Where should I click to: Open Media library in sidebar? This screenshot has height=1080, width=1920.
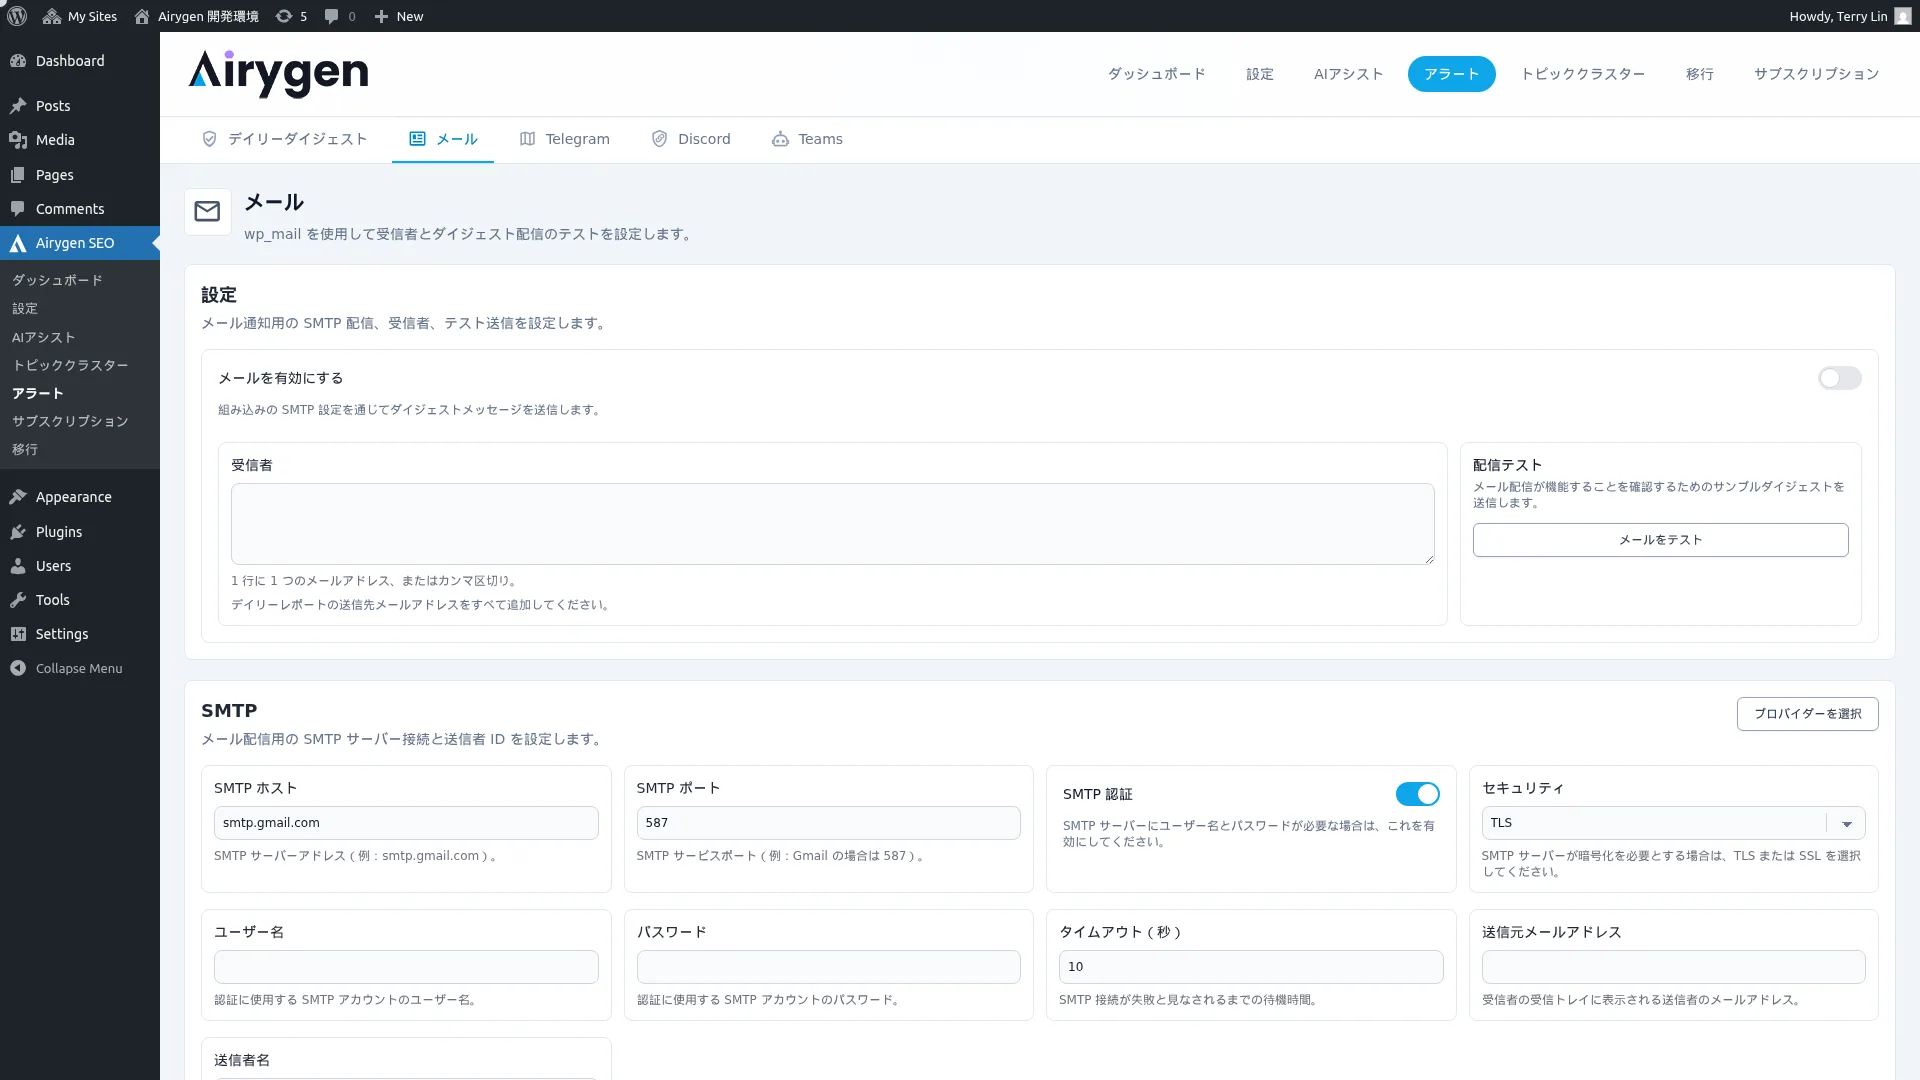coord(55,140)
